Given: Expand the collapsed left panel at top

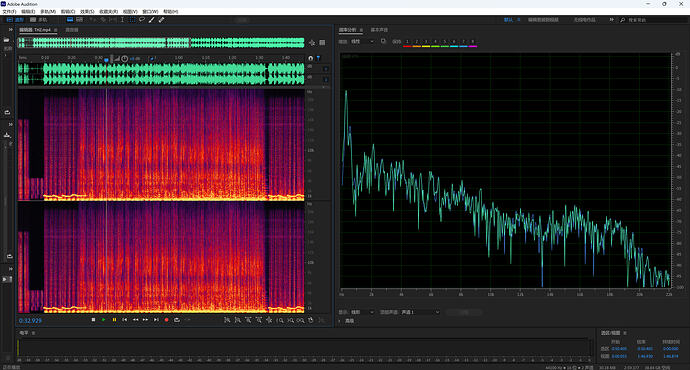Looking at the screenshot, I should click(11, 29).
